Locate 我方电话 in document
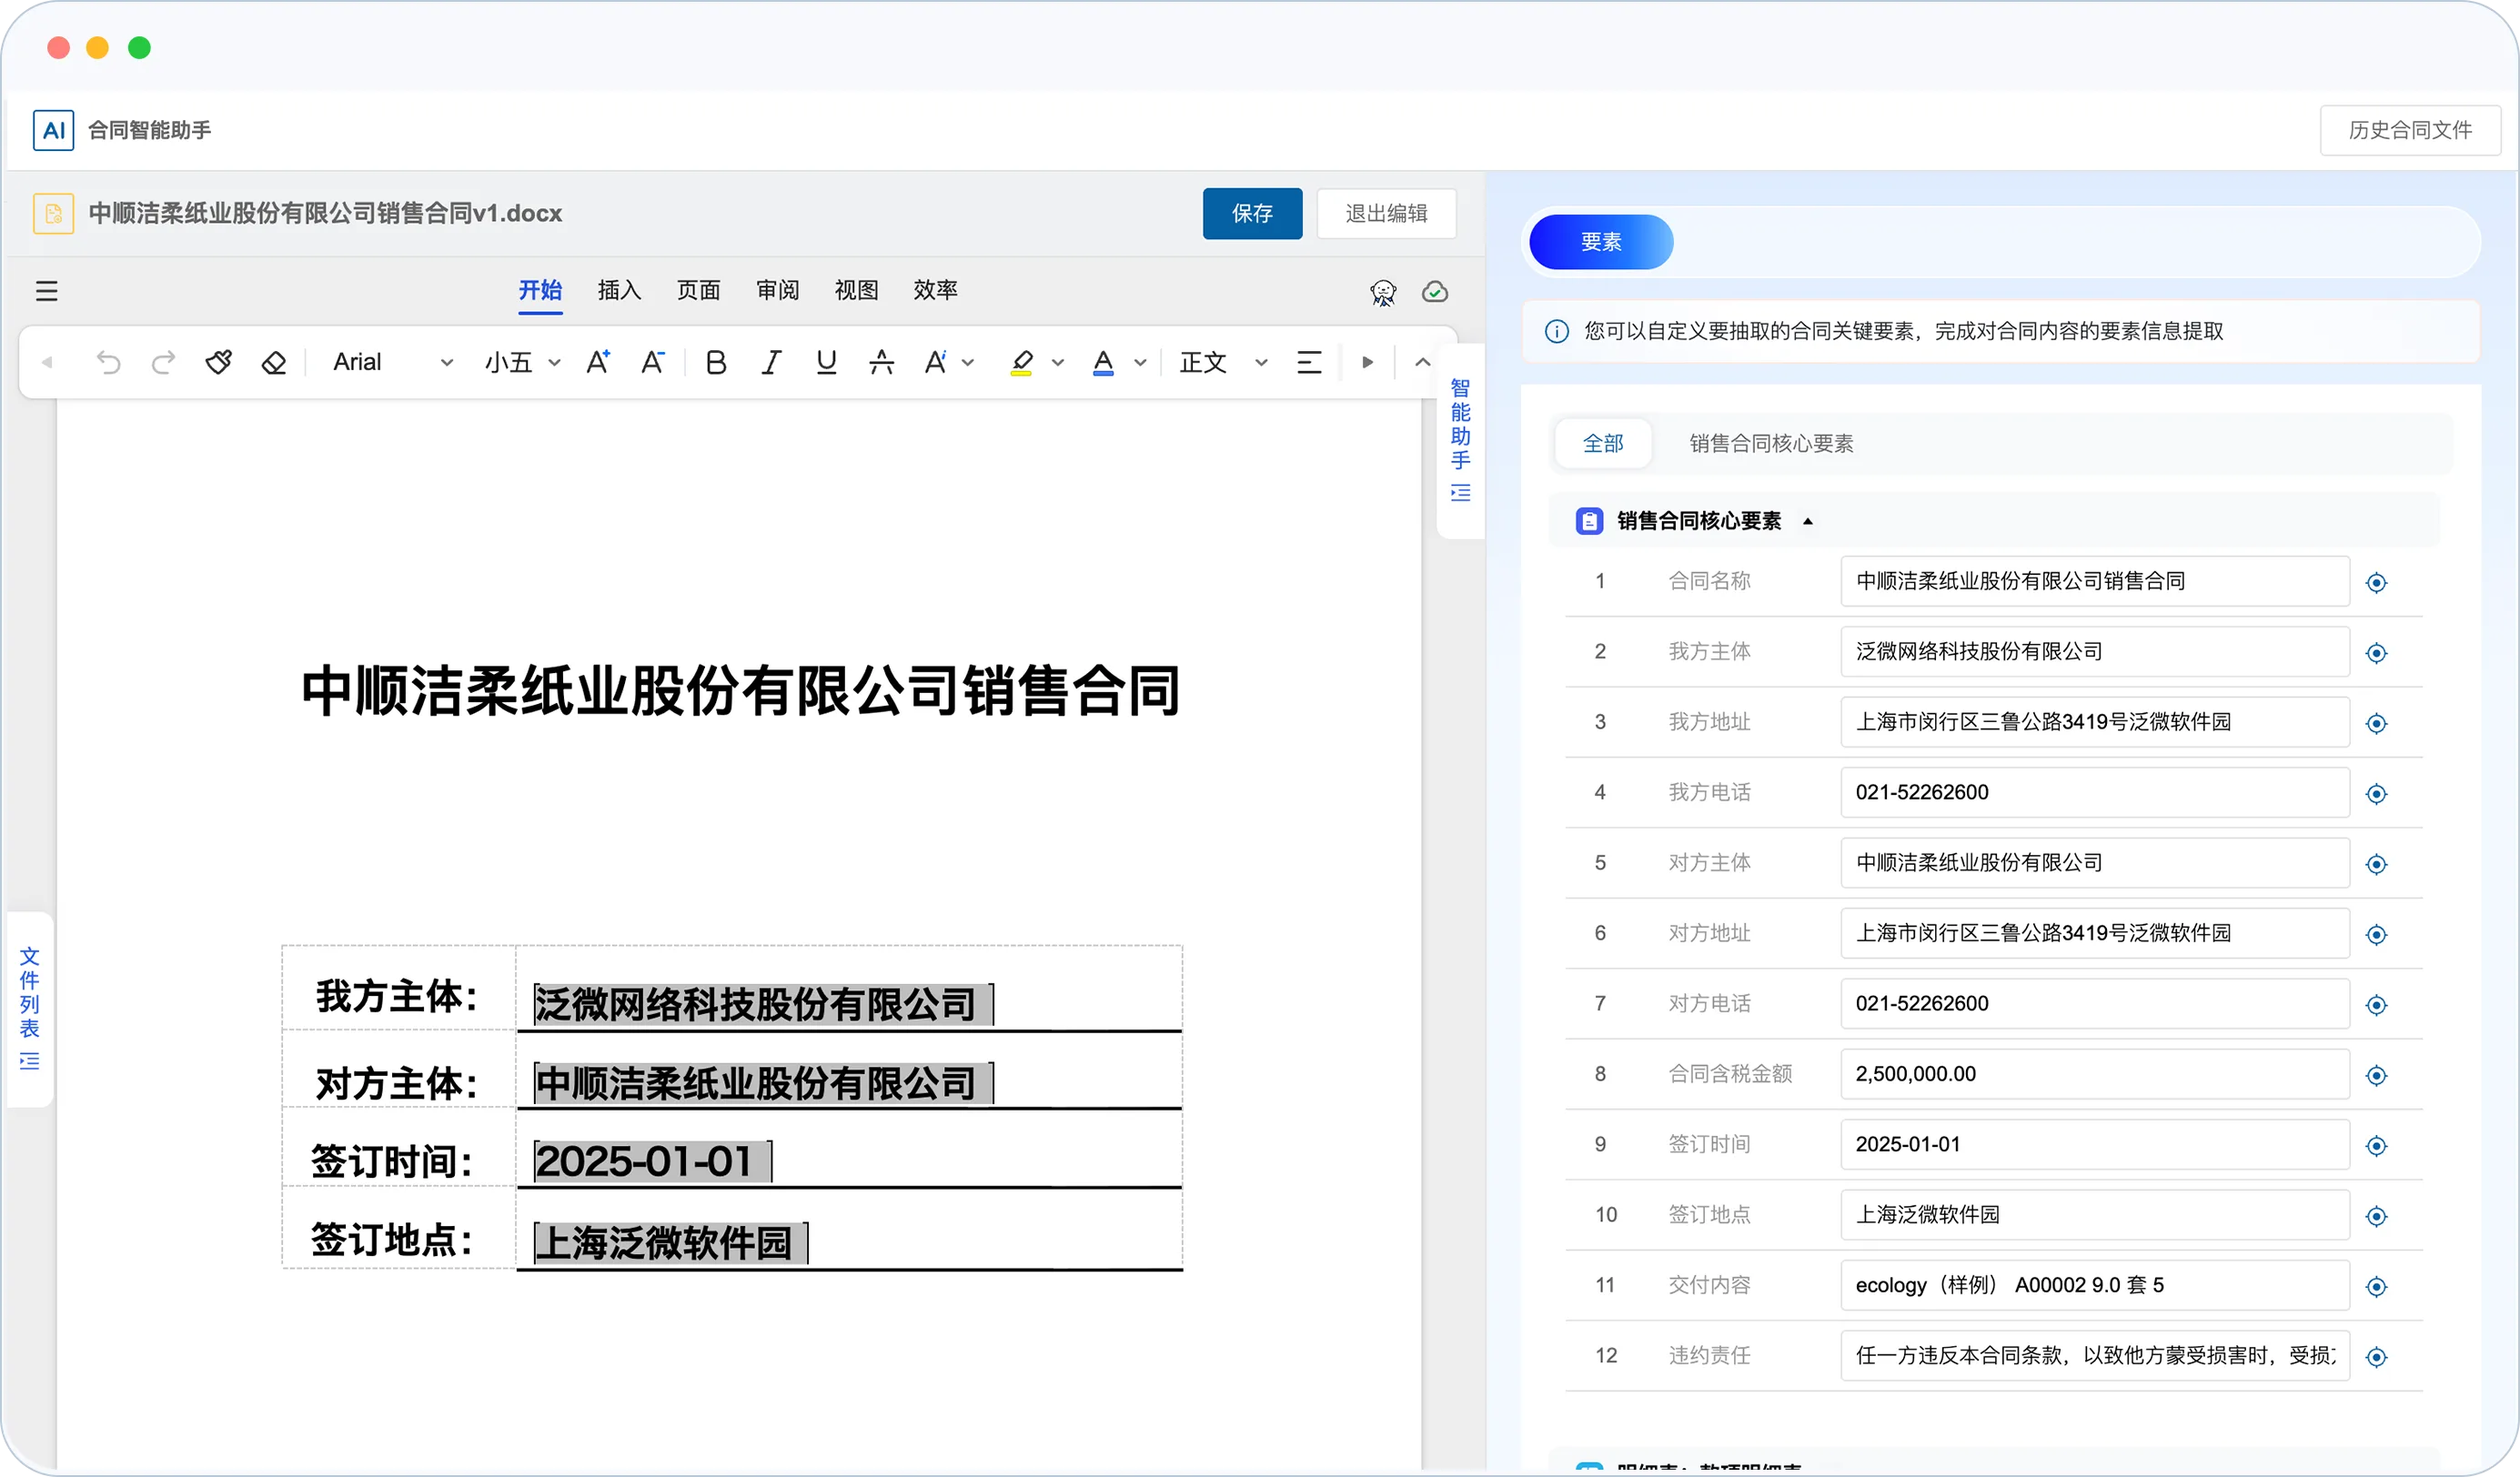Viewport: 2520px width, 1477px height. [x=2376, y=794]
